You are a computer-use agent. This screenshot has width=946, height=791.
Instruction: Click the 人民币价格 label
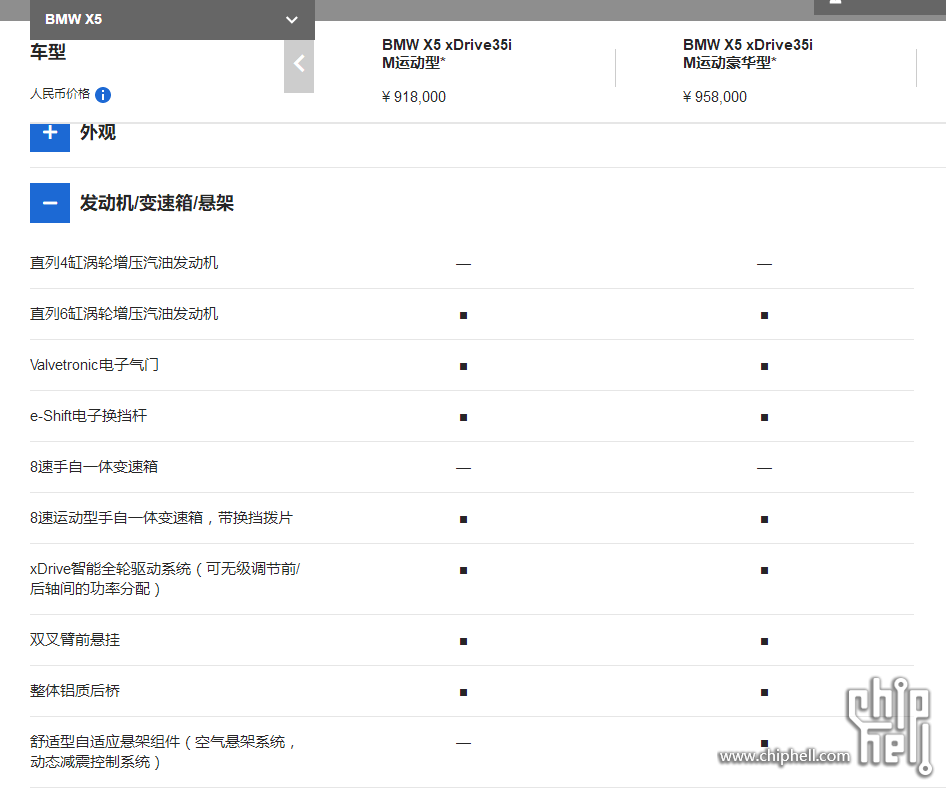(x=60, y=94)
